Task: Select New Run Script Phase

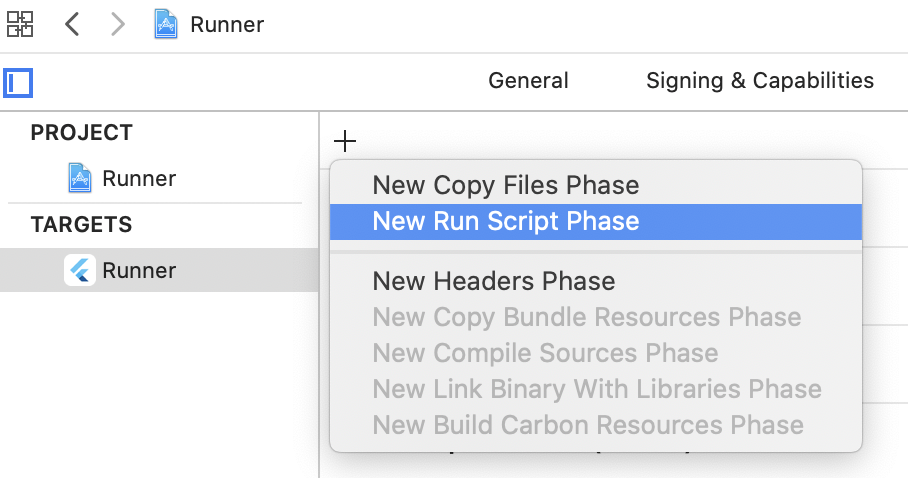Action: (x=505, y=221)
